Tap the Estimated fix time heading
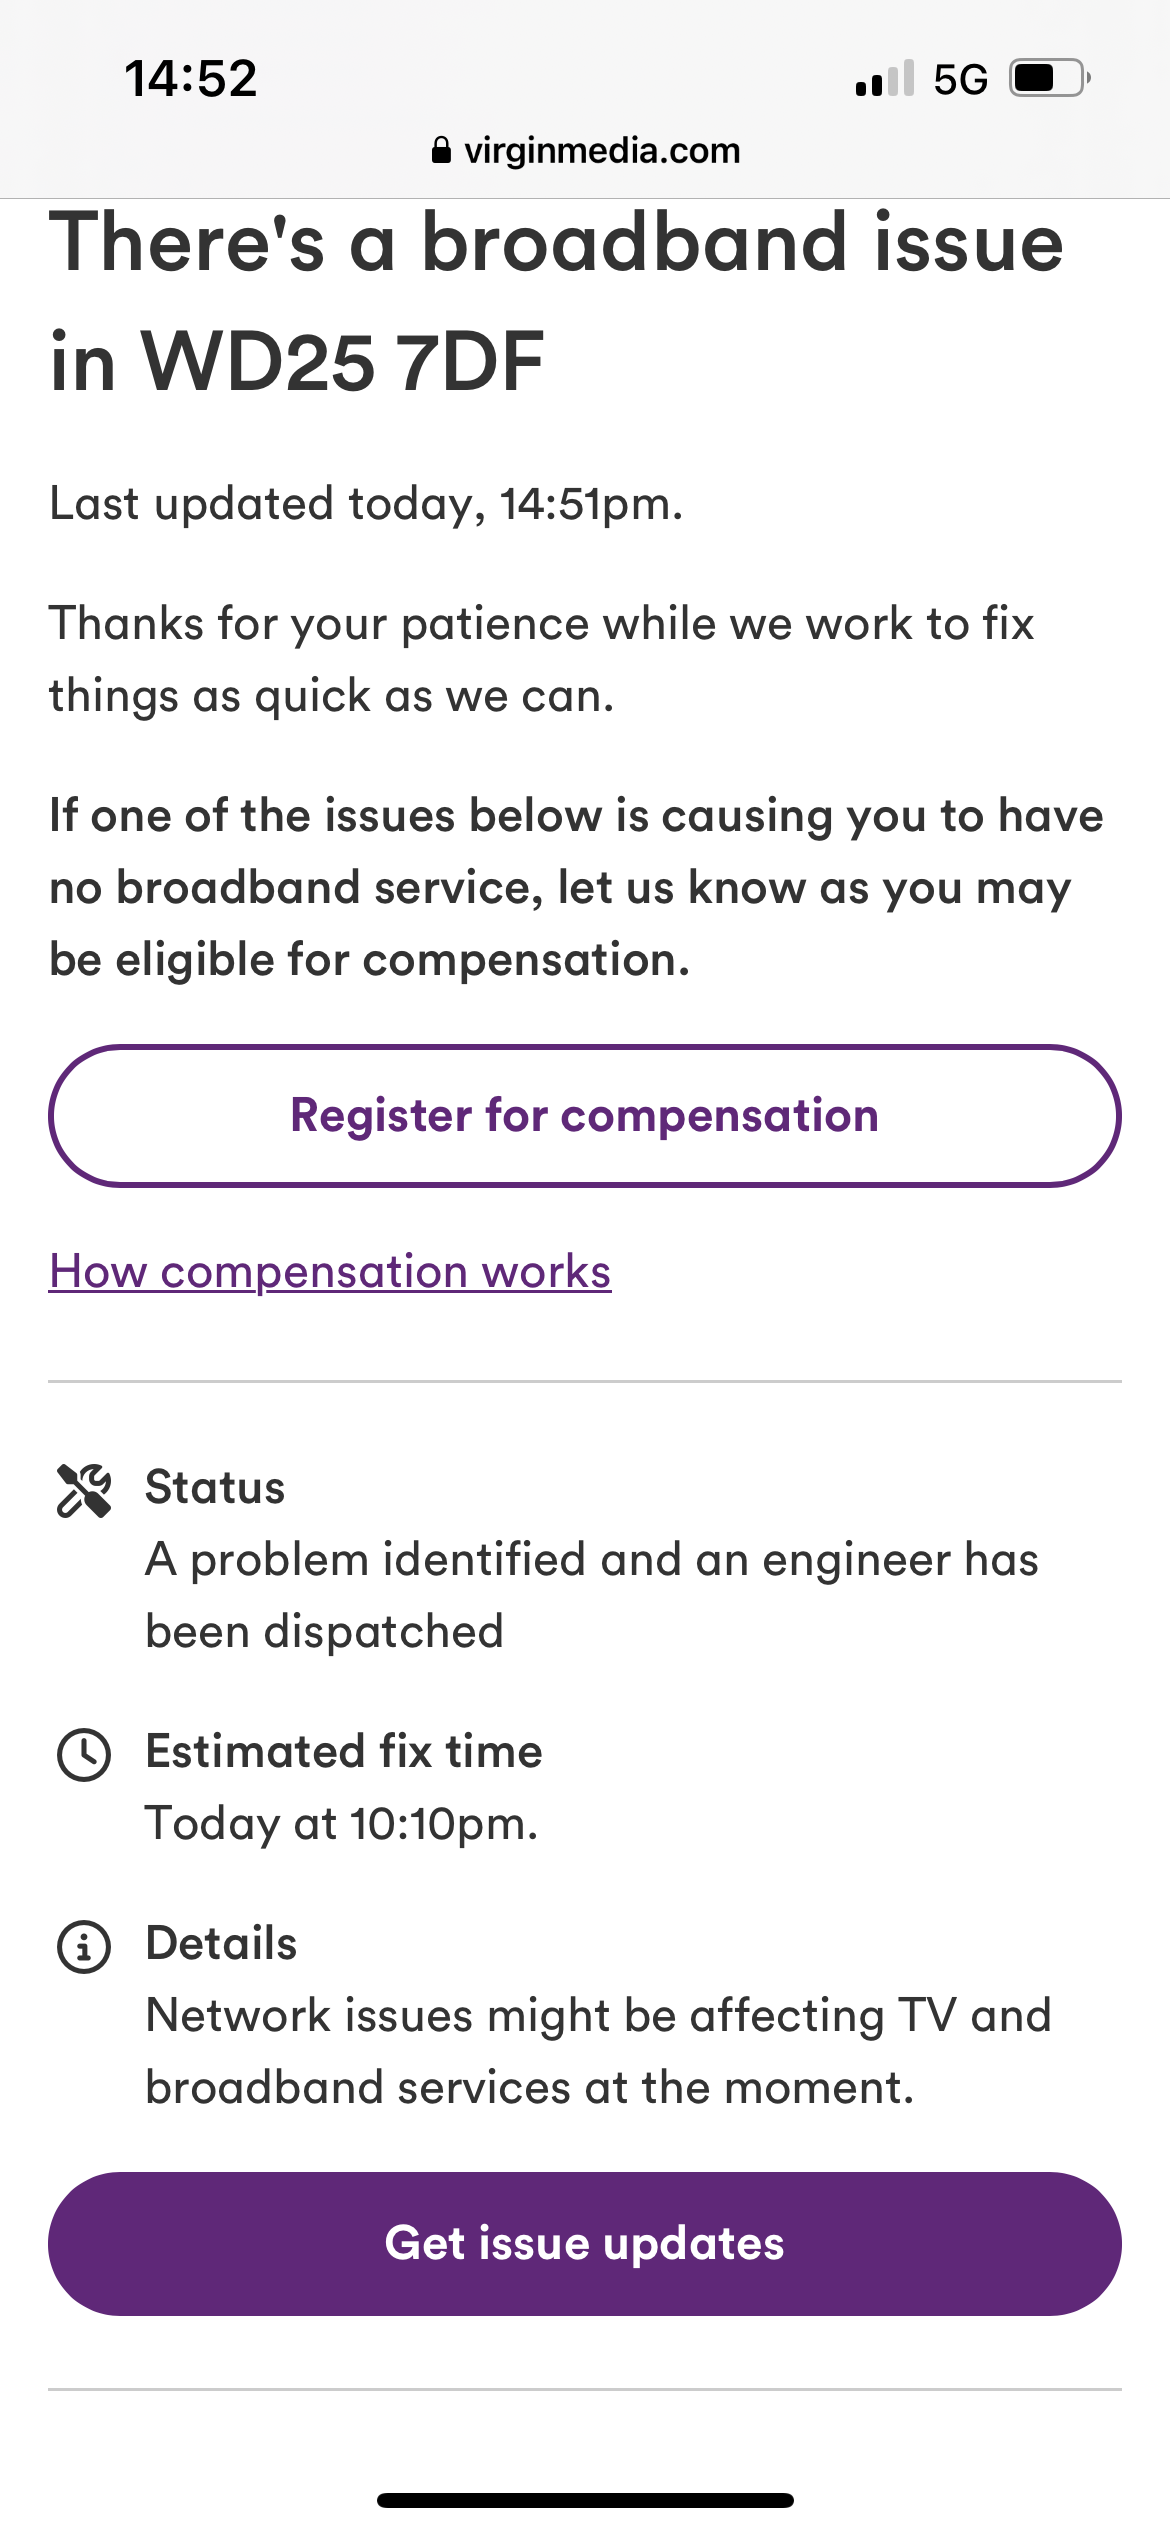 tap(344, 1751)
